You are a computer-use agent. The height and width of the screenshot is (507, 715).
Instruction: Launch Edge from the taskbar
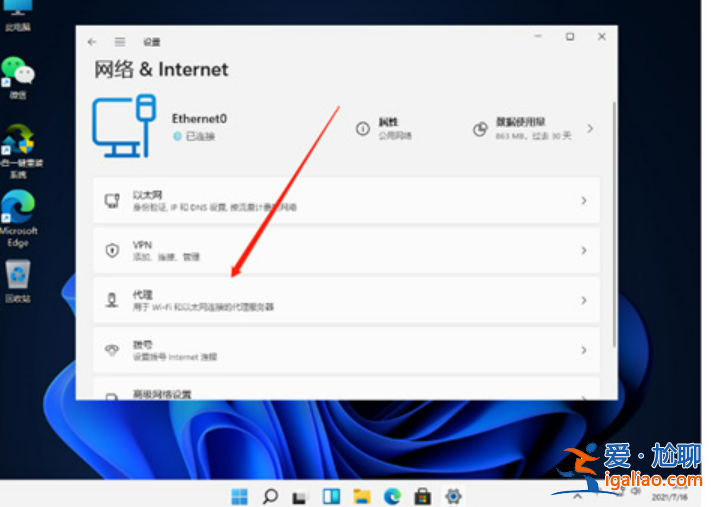(392, 496)
